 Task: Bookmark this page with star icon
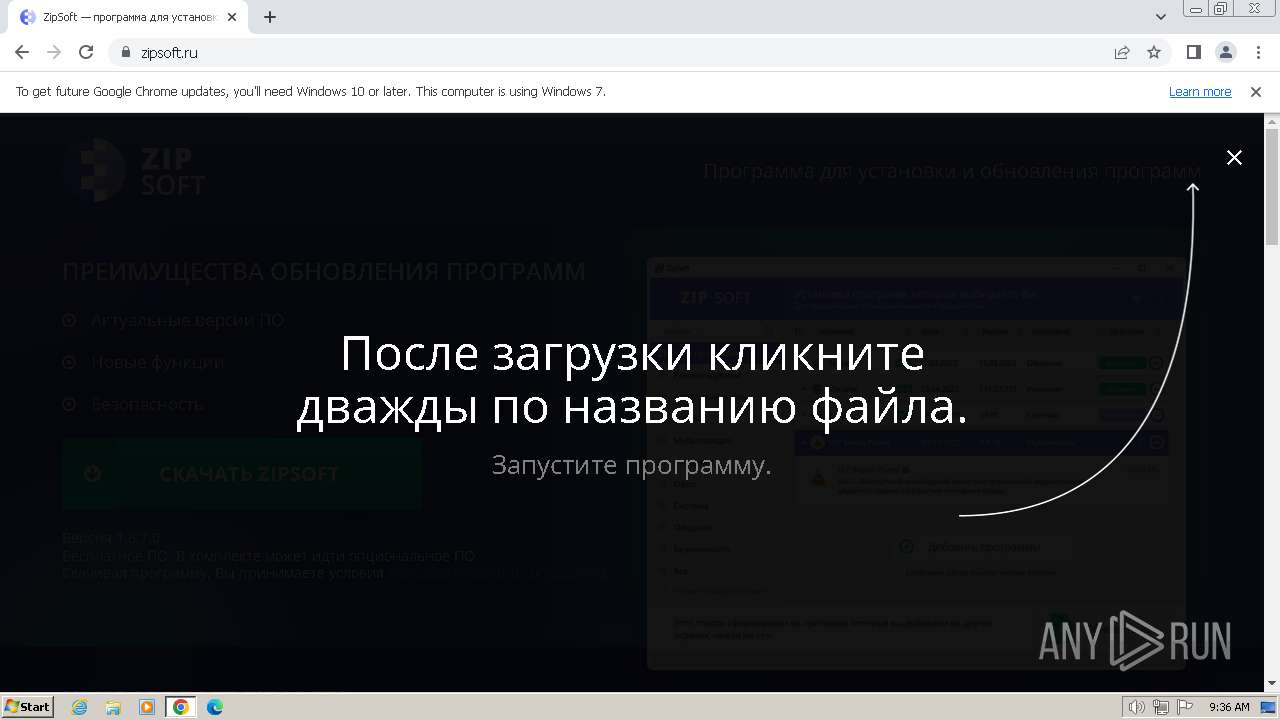(1154, 52)
